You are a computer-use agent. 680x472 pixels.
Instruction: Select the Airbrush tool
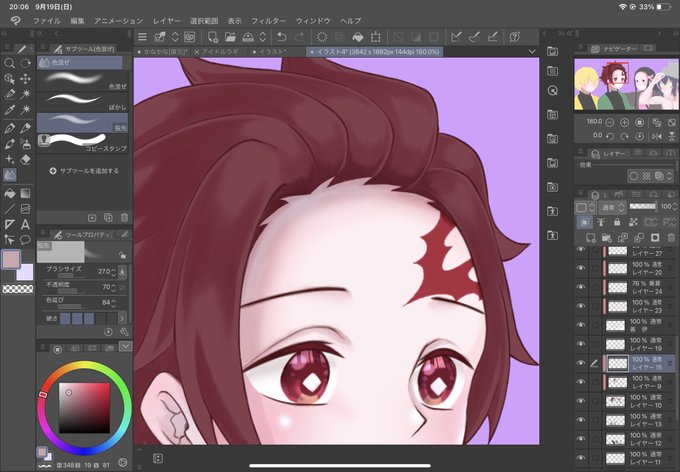[x=25, y=144]
